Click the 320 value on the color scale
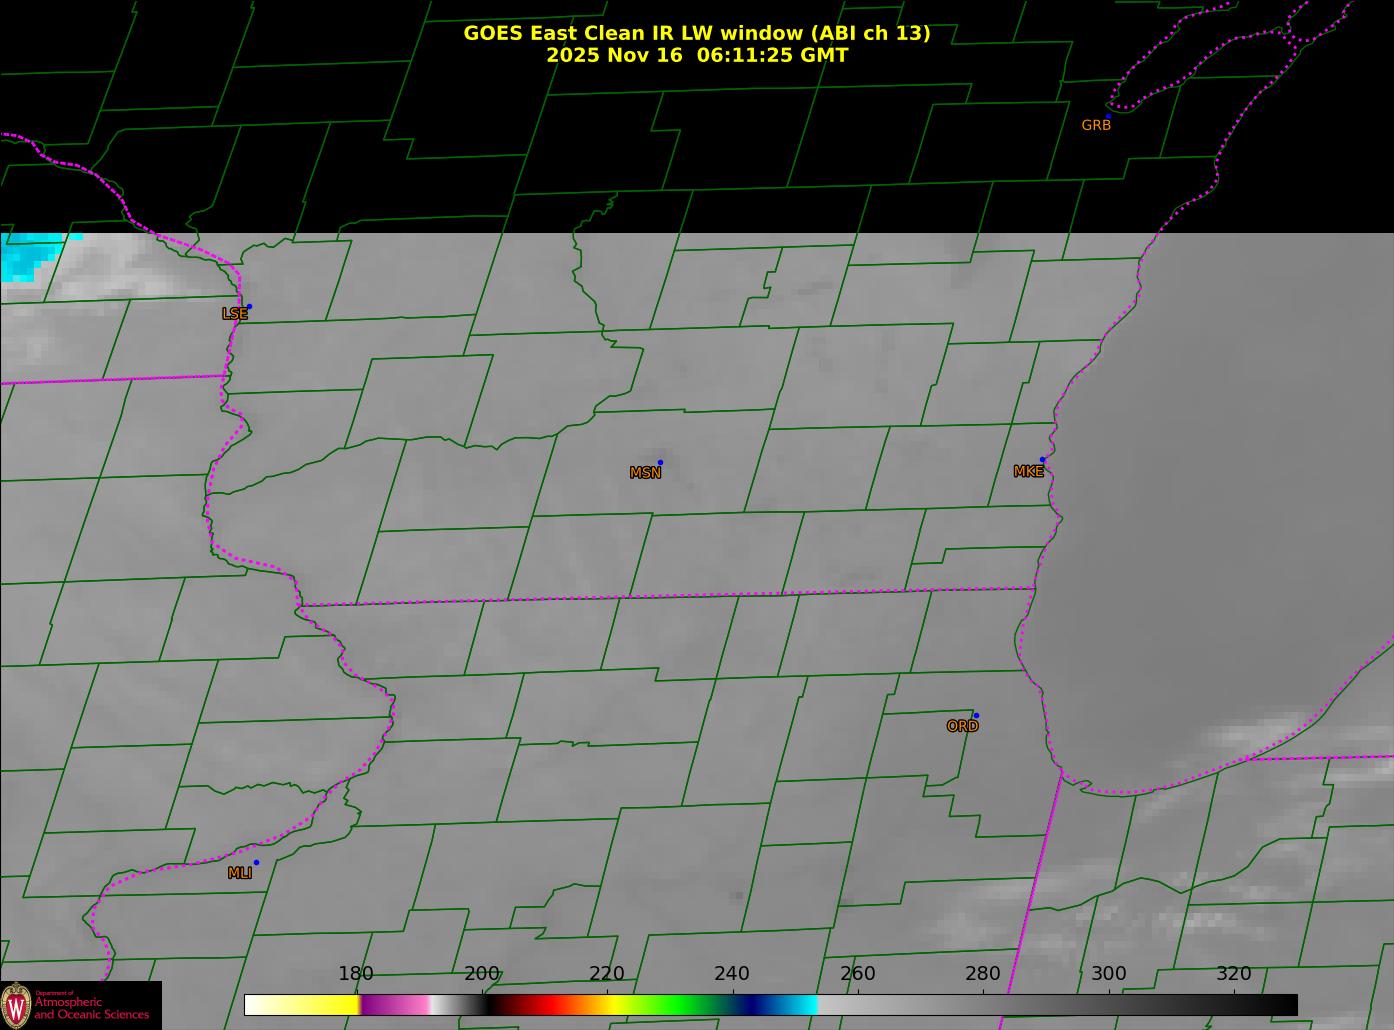 pos(1234,974)
